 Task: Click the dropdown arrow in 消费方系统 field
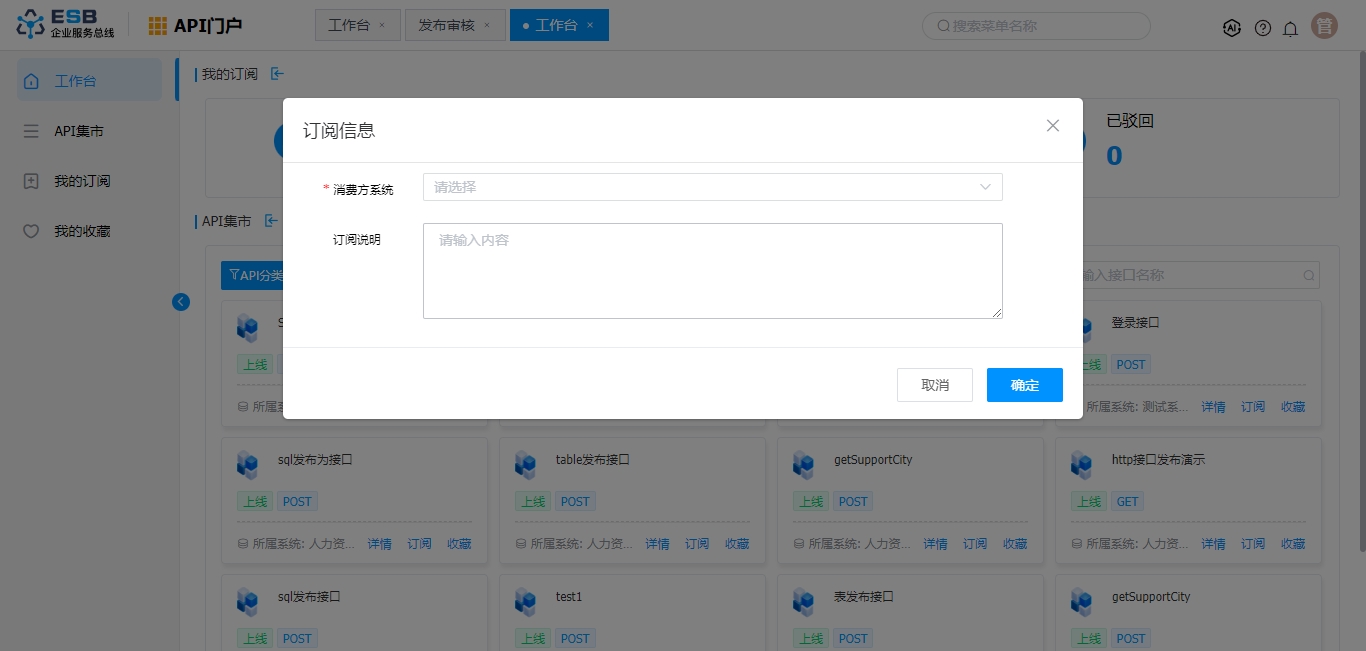point(985,187)
